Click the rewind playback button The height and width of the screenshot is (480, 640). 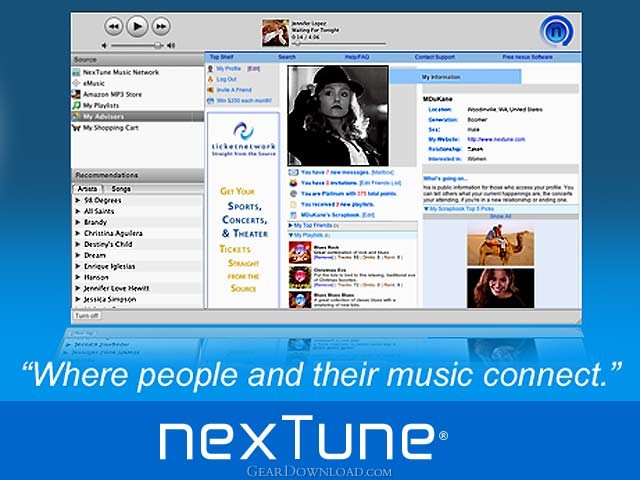[113, 27]
